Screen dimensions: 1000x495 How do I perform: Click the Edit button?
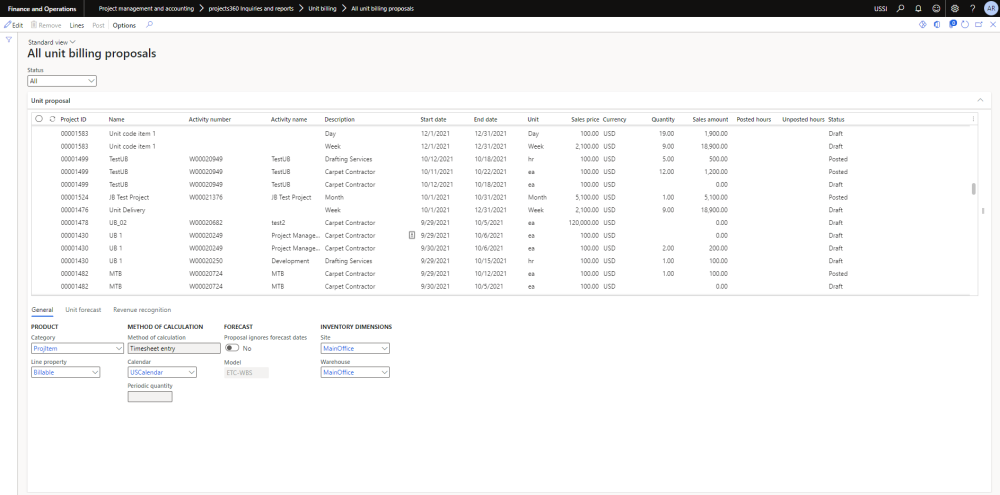[14, 24]
